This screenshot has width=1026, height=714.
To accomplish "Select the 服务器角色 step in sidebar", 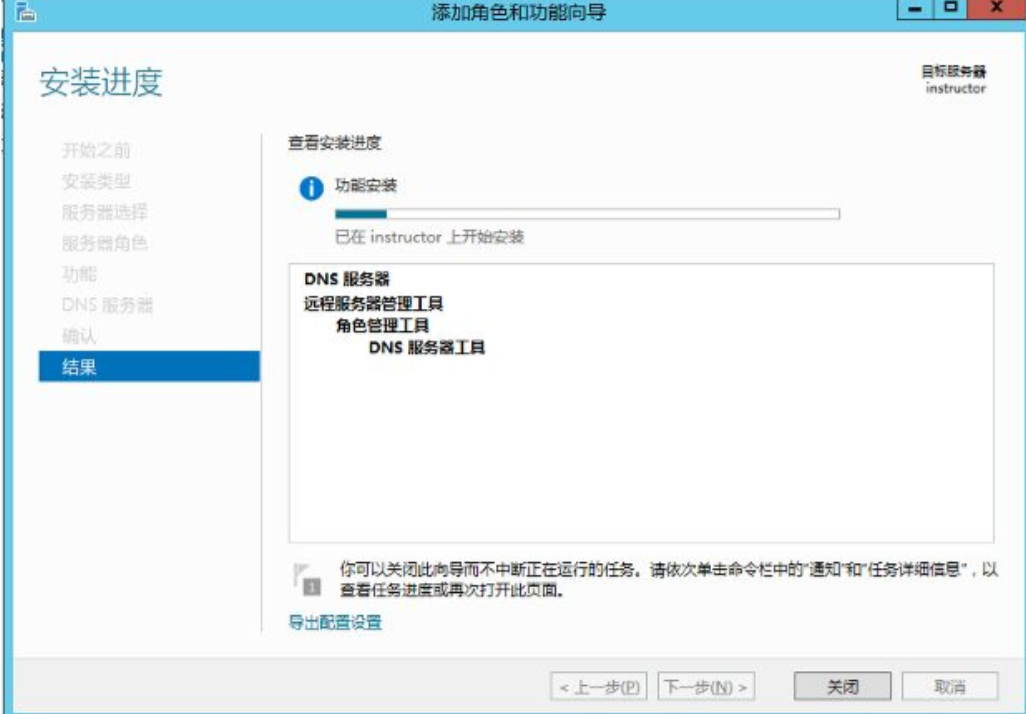I will pyautogui.click(x=105, y=243).
